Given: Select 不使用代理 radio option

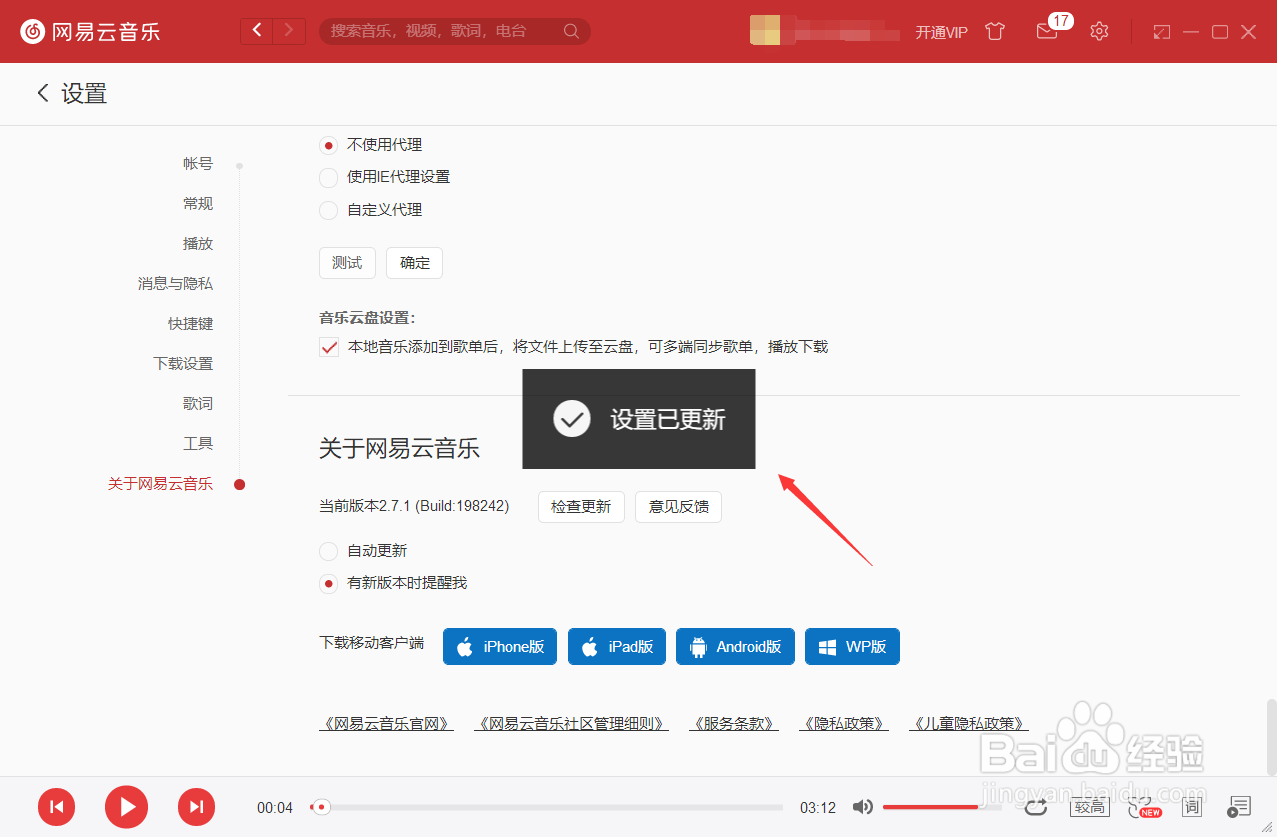Looking at the screenshot, I should click(x=328, y=145).
